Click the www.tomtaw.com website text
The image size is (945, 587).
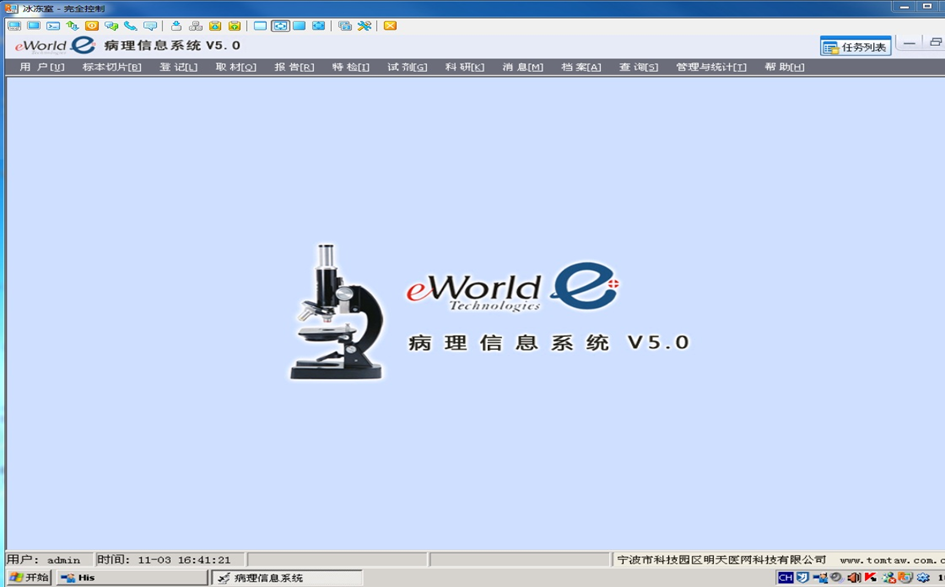pyautogui.click(x=893, y=560)
